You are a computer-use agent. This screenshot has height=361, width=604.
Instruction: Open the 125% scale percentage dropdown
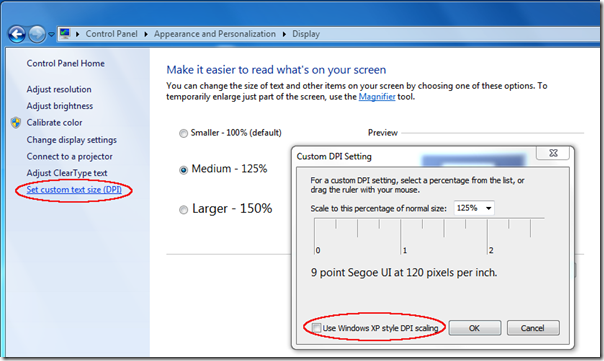click(474, 208)
